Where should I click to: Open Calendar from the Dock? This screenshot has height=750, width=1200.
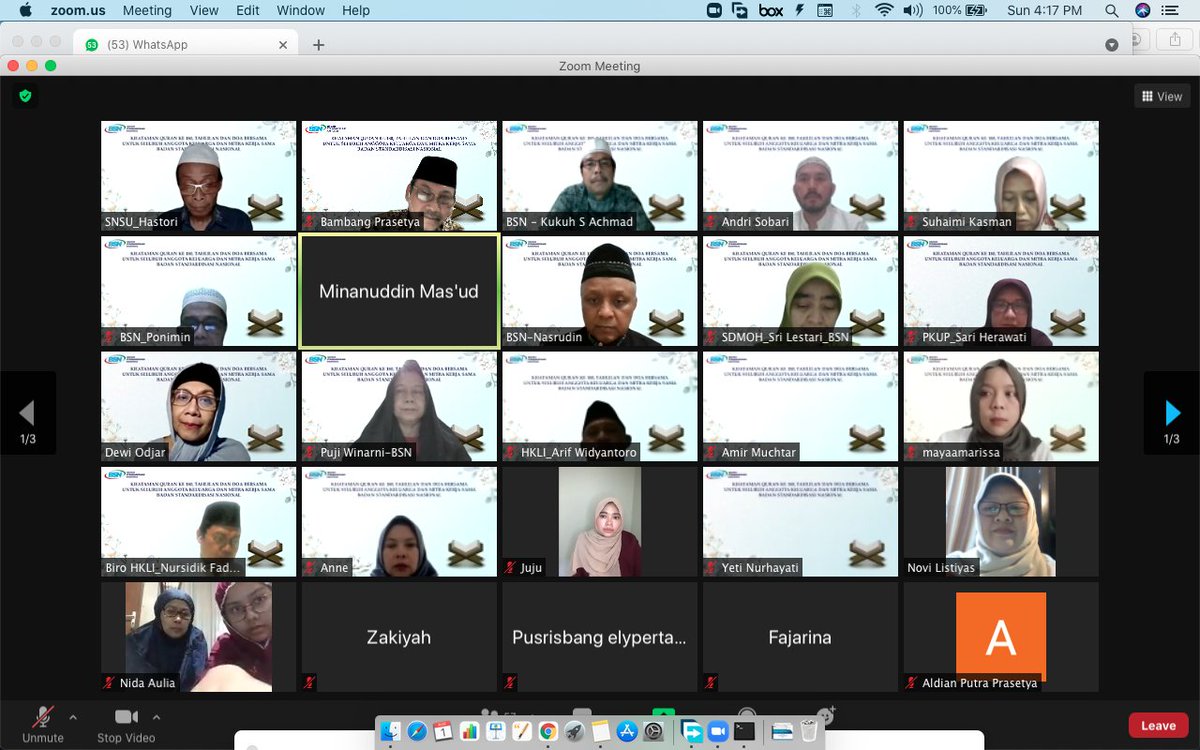point(443,732)
